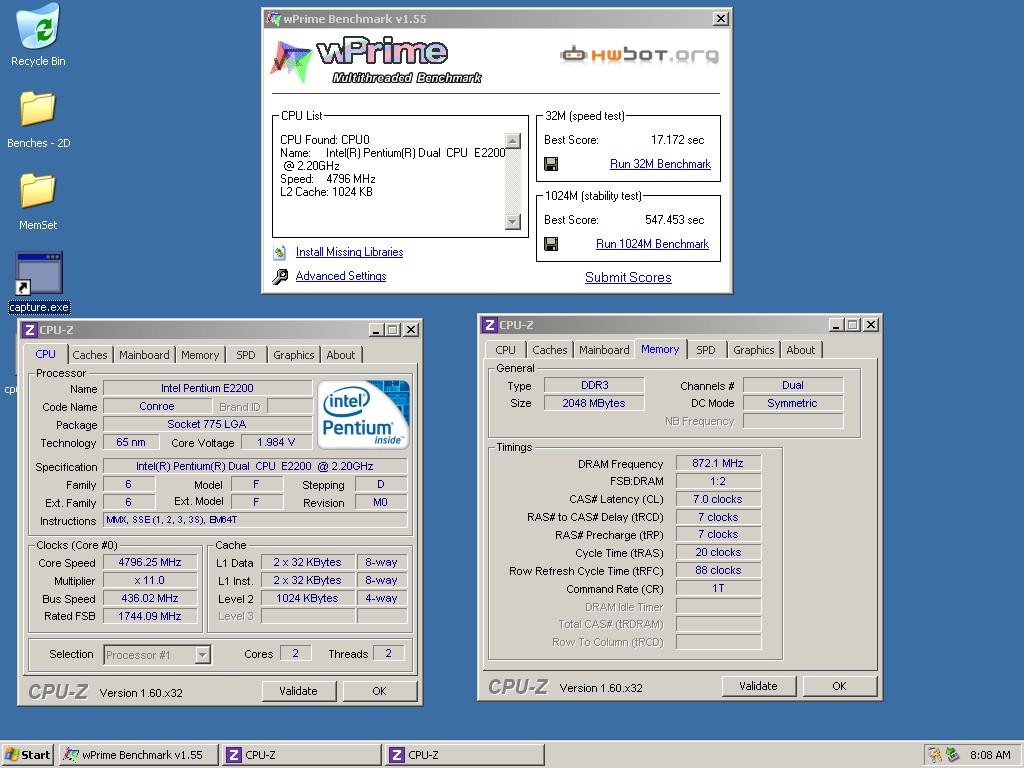The image size is (1024, 768).
Task: Click Run 32M Benchmark link
Action: click(660, 164)
